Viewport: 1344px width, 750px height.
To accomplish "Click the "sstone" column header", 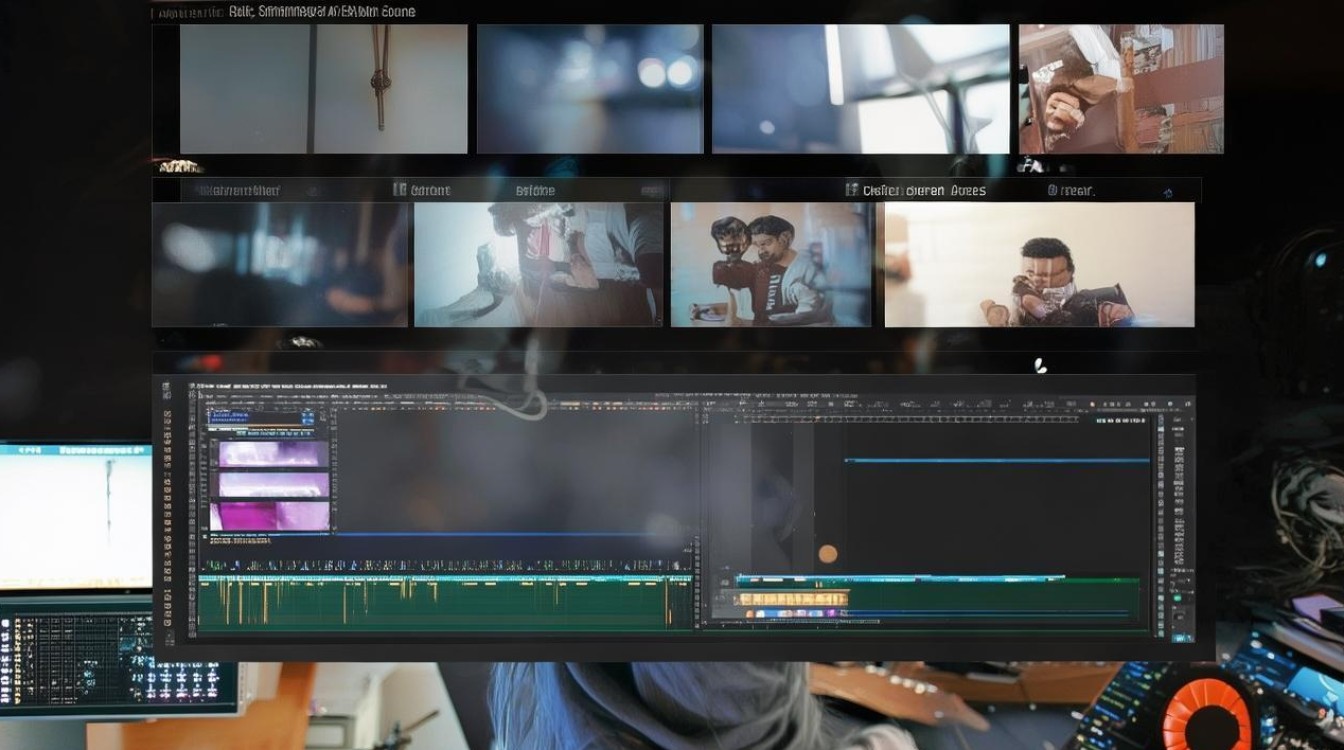I will [535, 190].
